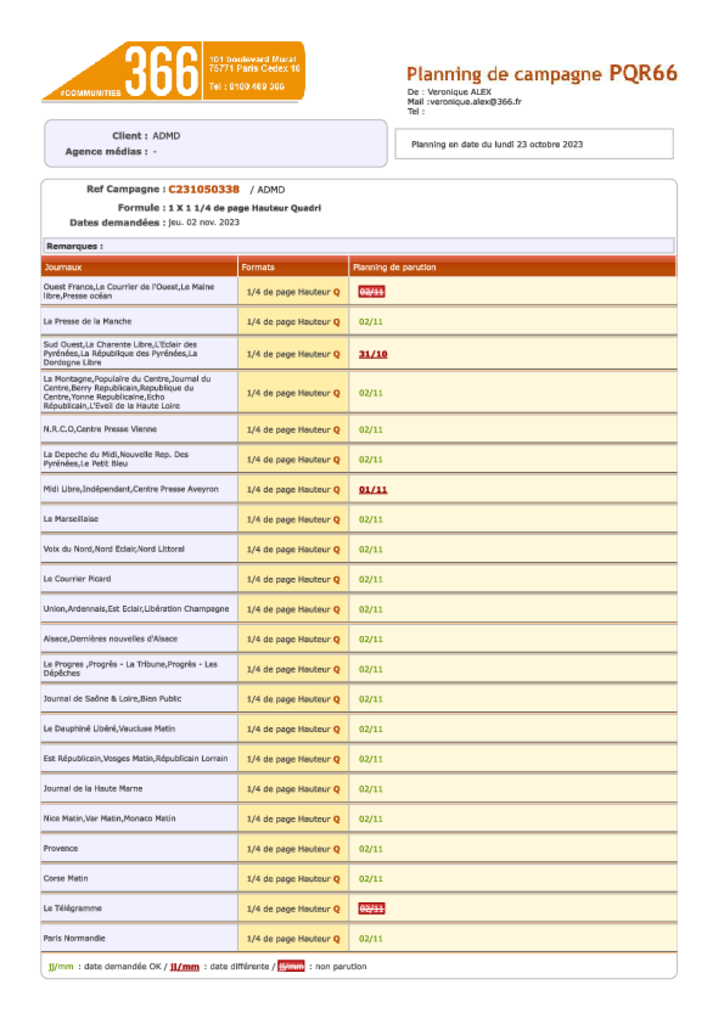Click the struck-out 02/11 date for Le Télégramme
Image resolution: width=724 pixels, height=1024 pixels.
tap(371, 908)
